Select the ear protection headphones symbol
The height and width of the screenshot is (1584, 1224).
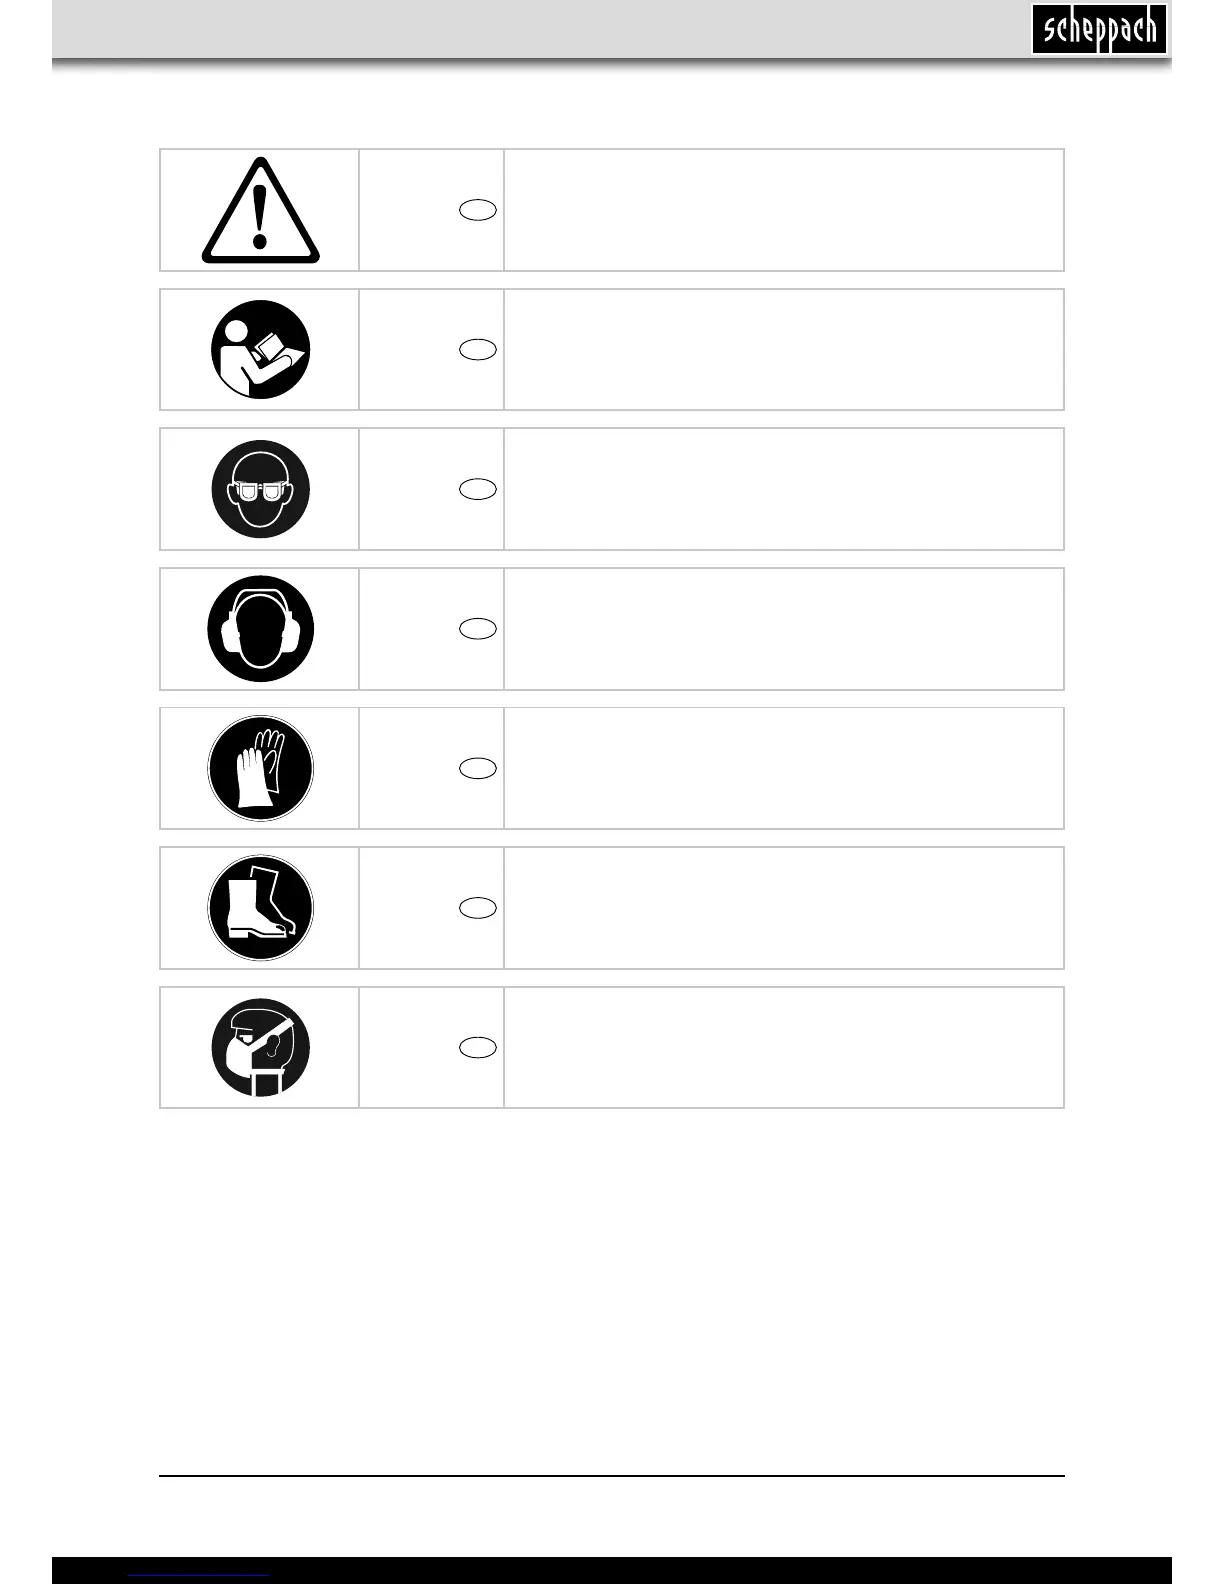260,629
